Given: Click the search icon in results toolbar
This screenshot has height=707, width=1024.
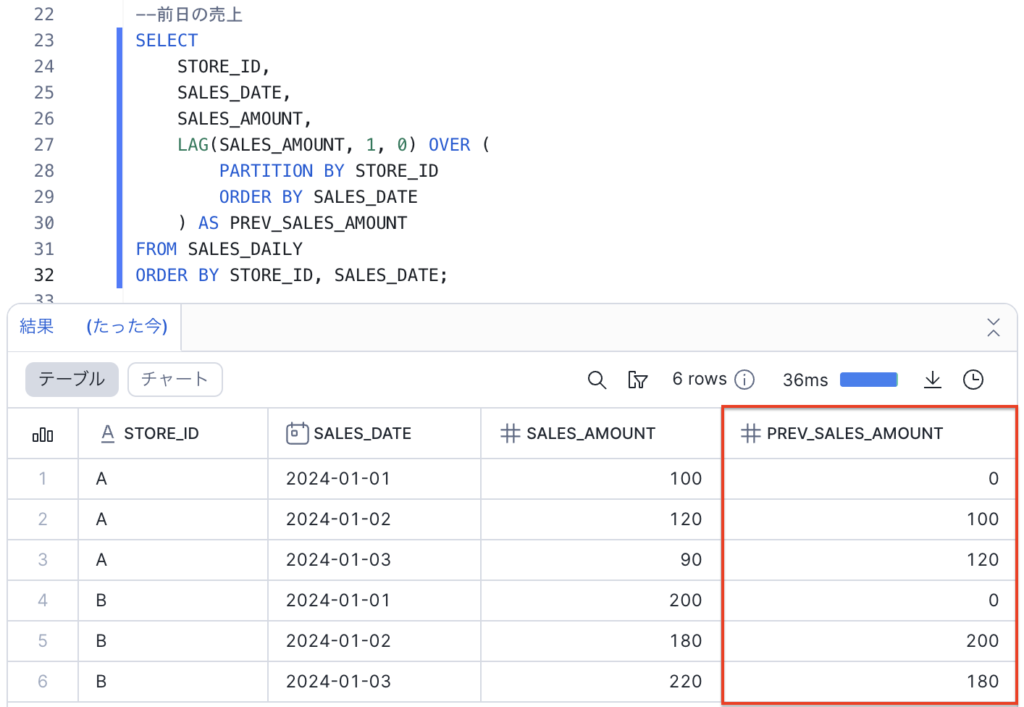Looking at the screenshot, I should pyautogui.click(x=597, y=380).
